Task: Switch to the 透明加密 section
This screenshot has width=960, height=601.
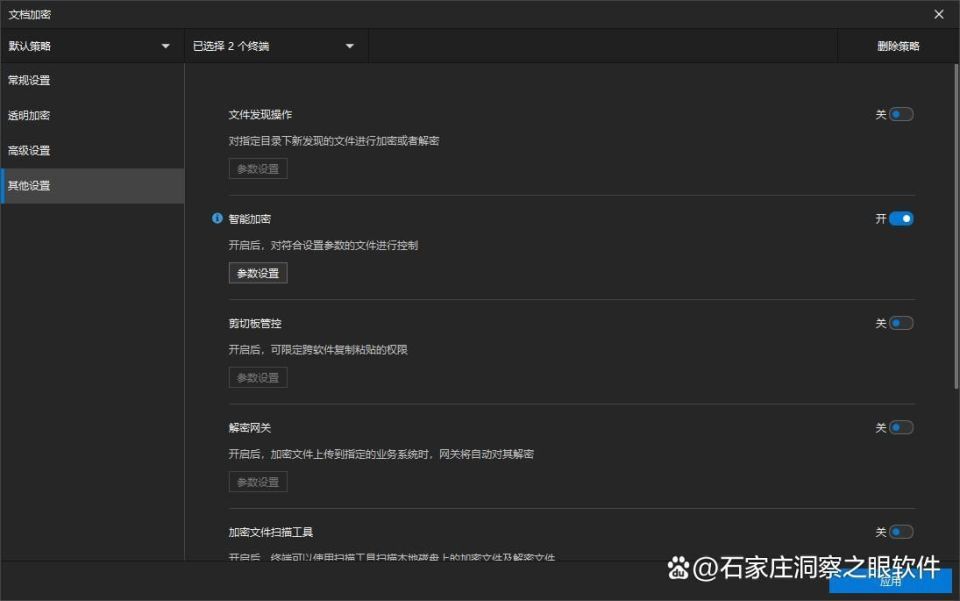Action: point(92,116)
